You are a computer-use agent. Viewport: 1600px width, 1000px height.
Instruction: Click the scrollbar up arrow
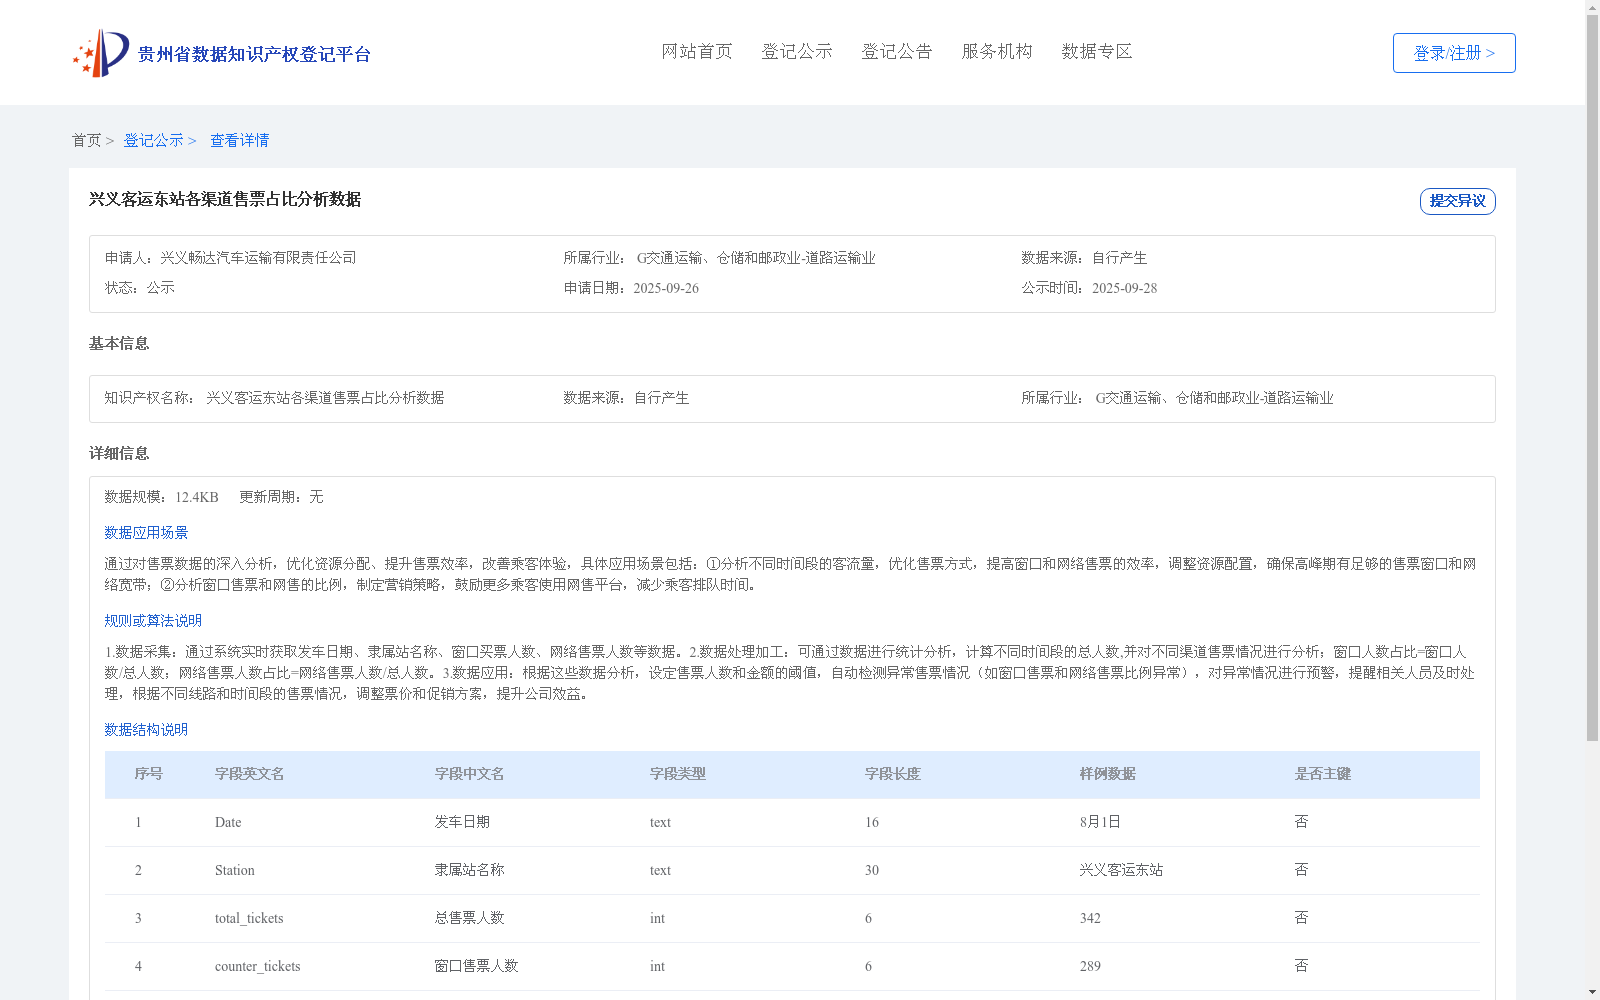click(x=1592, y=7)
